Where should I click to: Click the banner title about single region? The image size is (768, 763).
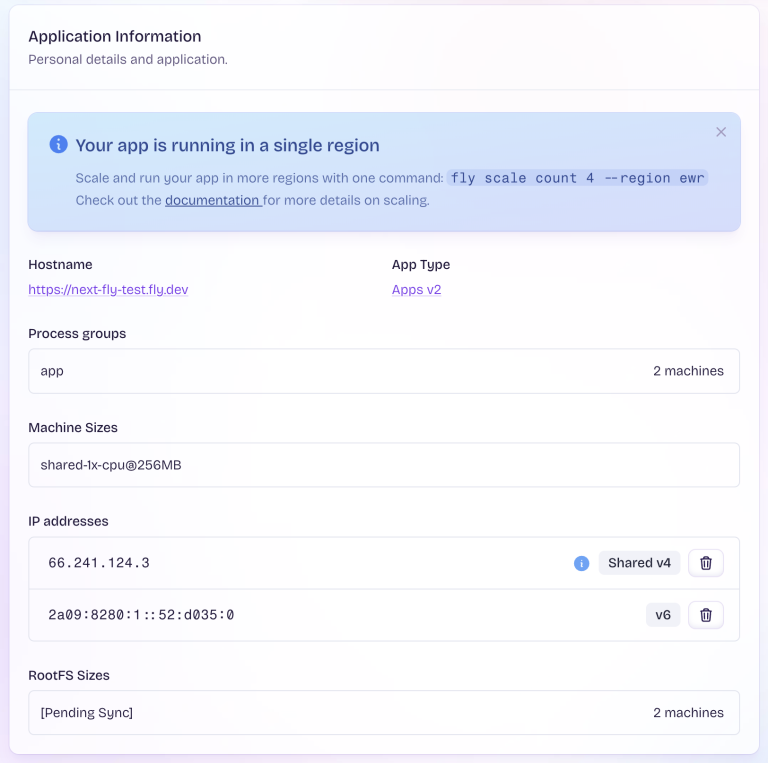[x=227, y=145]
